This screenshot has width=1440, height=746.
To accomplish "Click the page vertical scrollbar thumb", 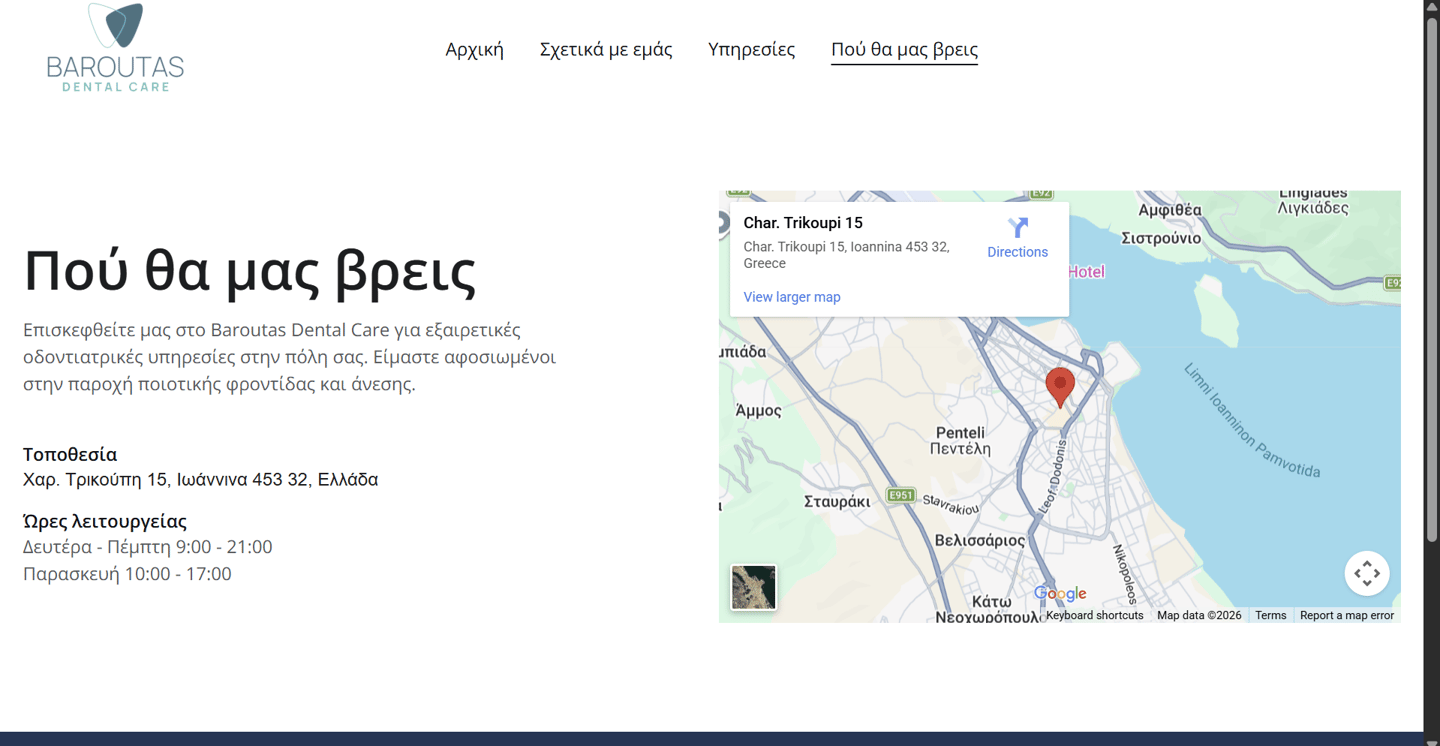I will pyautogui.click(x=1432, y=278).
